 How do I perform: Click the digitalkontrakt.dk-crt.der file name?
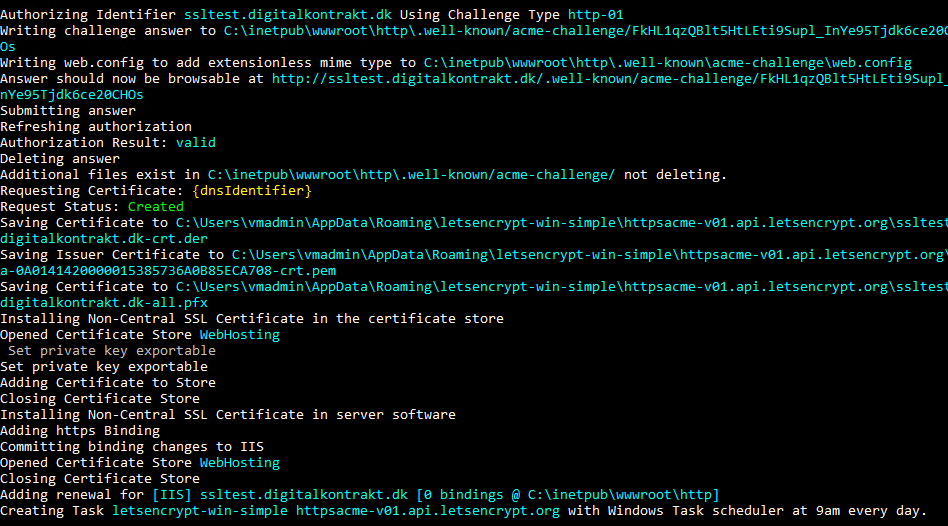[104, 239]
